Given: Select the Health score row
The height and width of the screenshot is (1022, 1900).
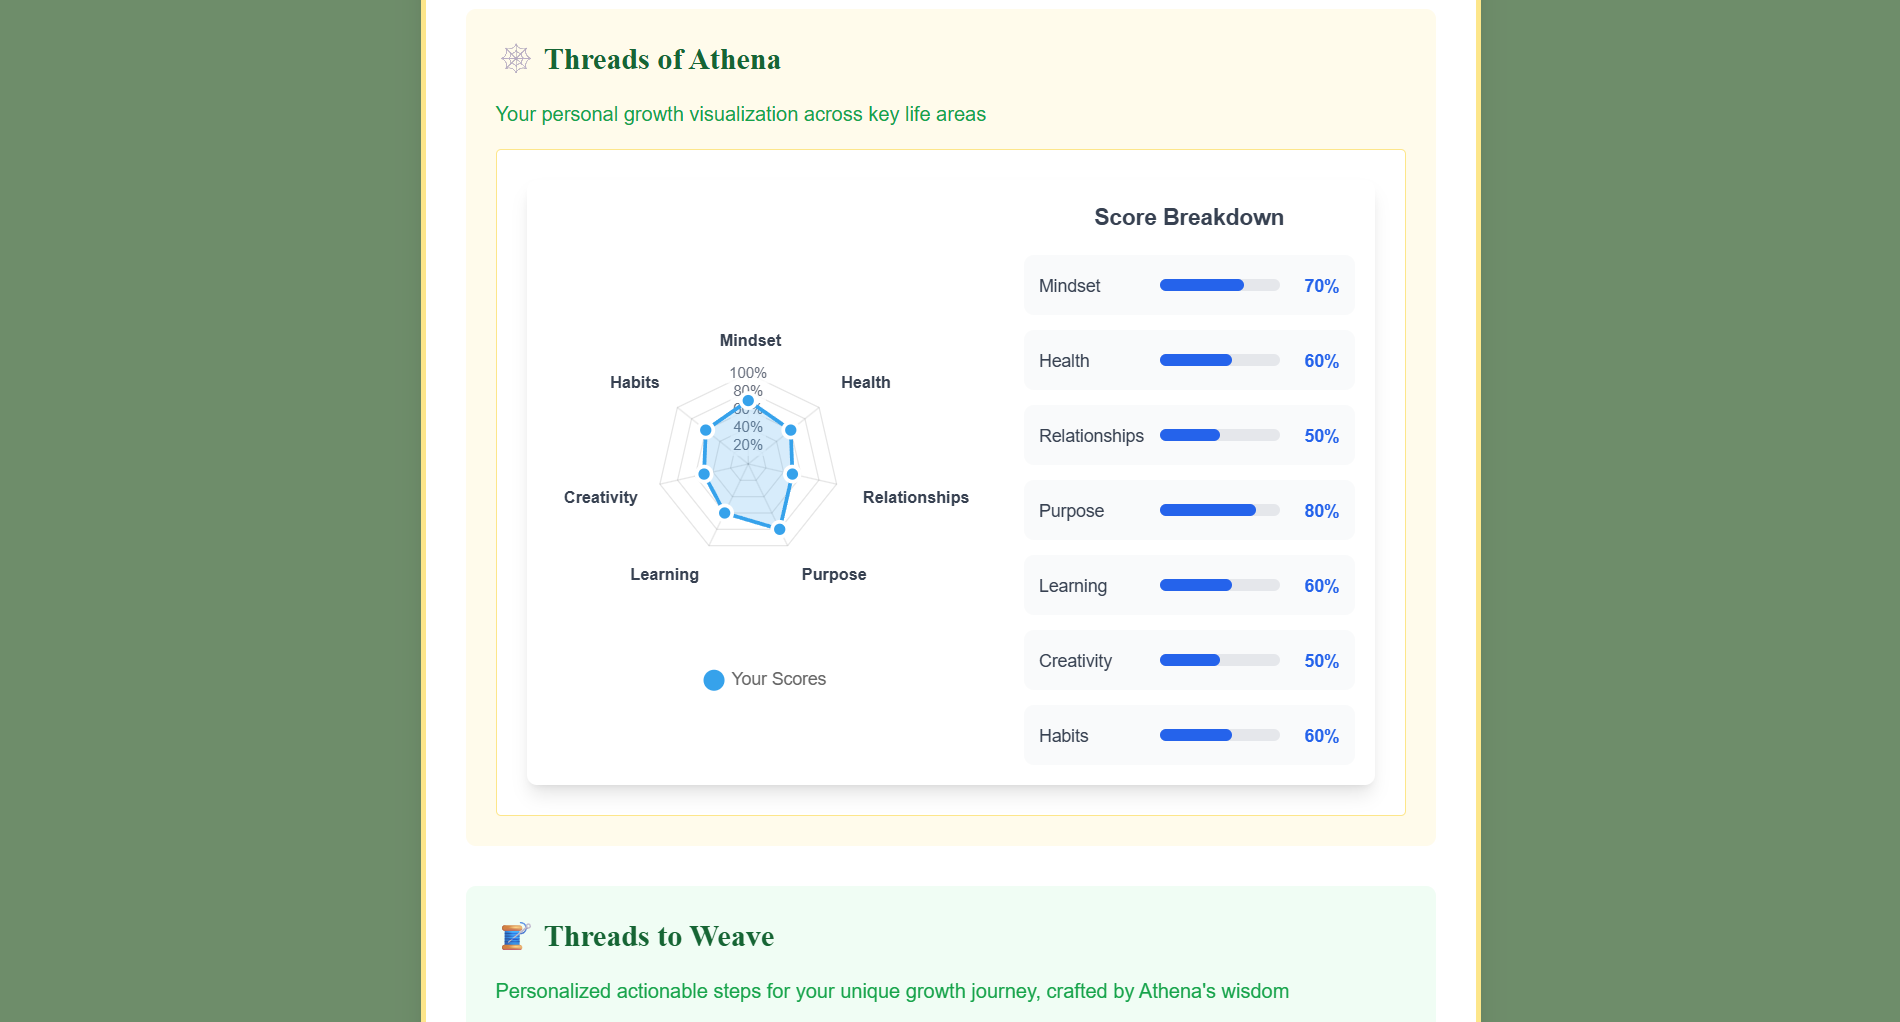Looking at the screenshot, I should (x=1189, y=360).
